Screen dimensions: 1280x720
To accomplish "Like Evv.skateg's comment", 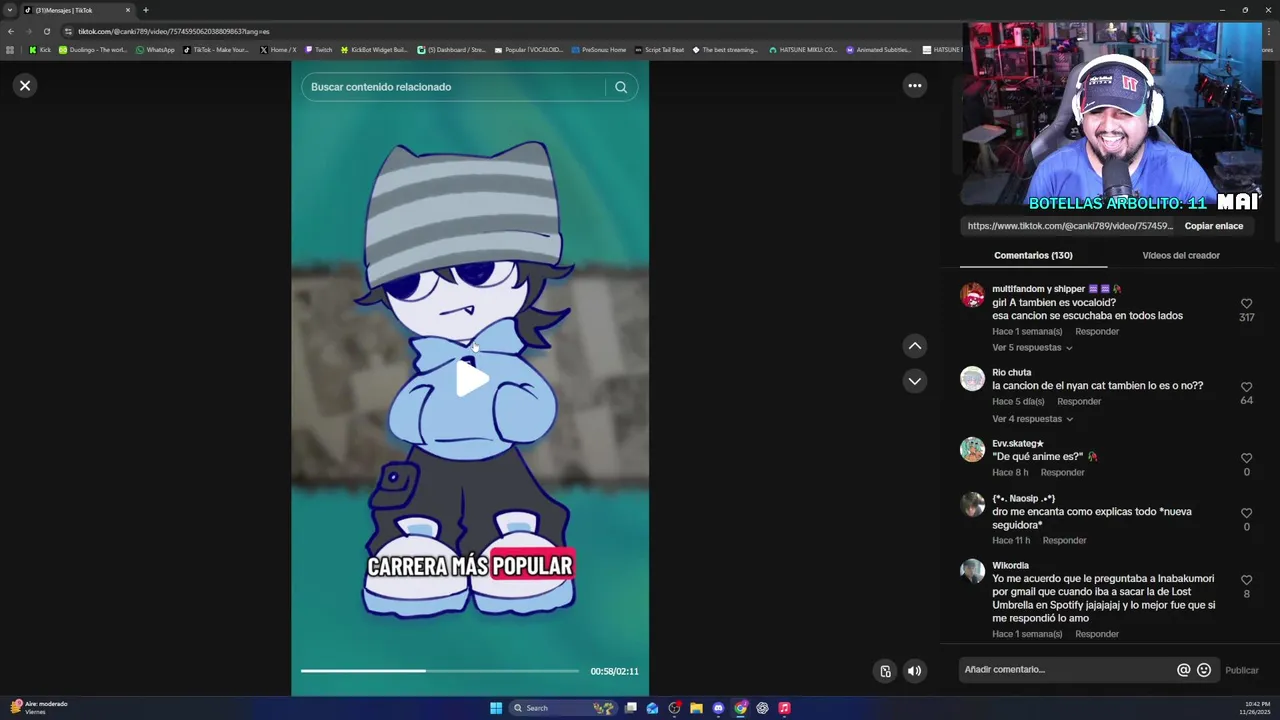I will click(x=1246, y=458).
